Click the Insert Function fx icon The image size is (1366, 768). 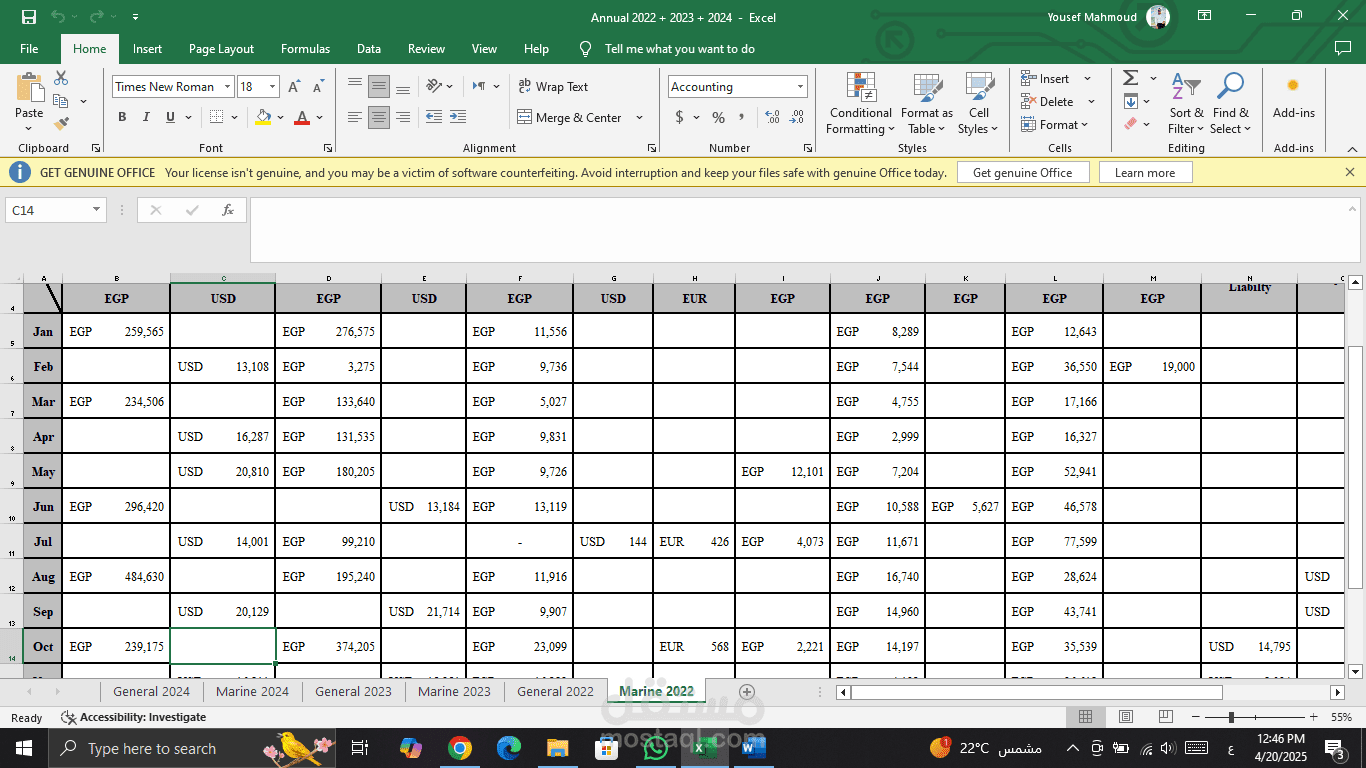pyautogui.click(x=228, y=210)
